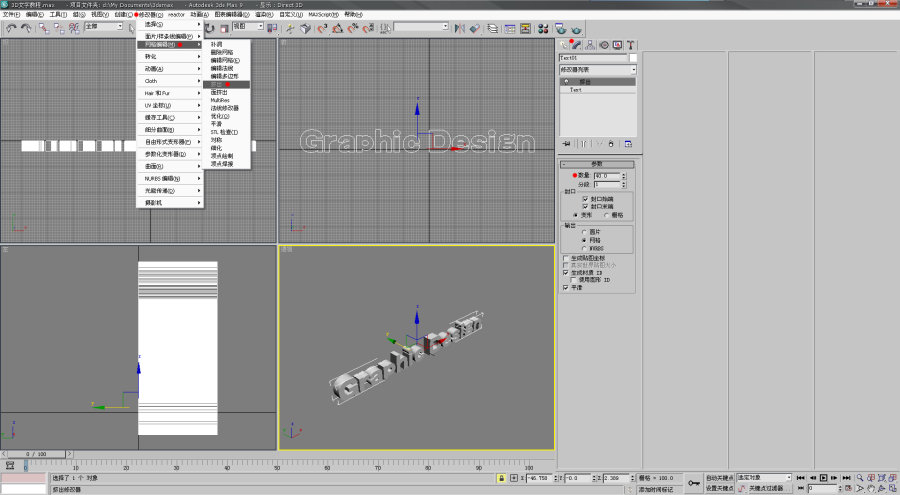Choose STL Check (STL 检查) in submenu
This screenshot has height=495, width=900.
(226, 132)
